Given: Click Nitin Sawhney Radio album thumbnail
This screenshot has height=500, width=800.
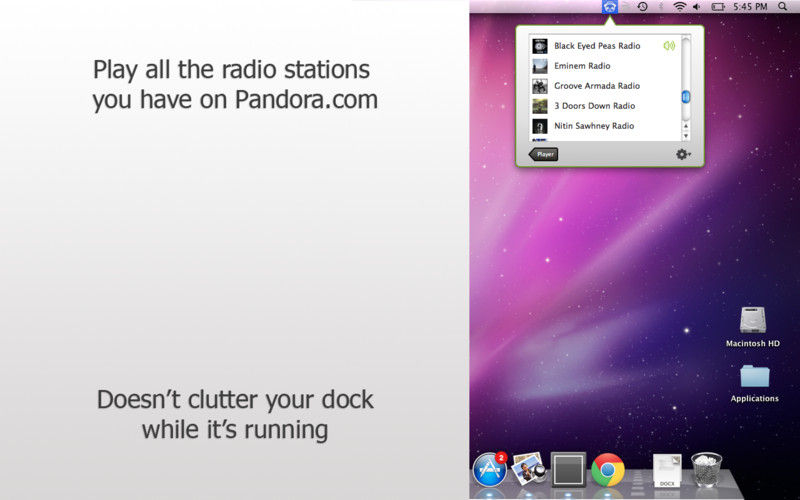Looking at the screenshot, I should coord(540,126).
